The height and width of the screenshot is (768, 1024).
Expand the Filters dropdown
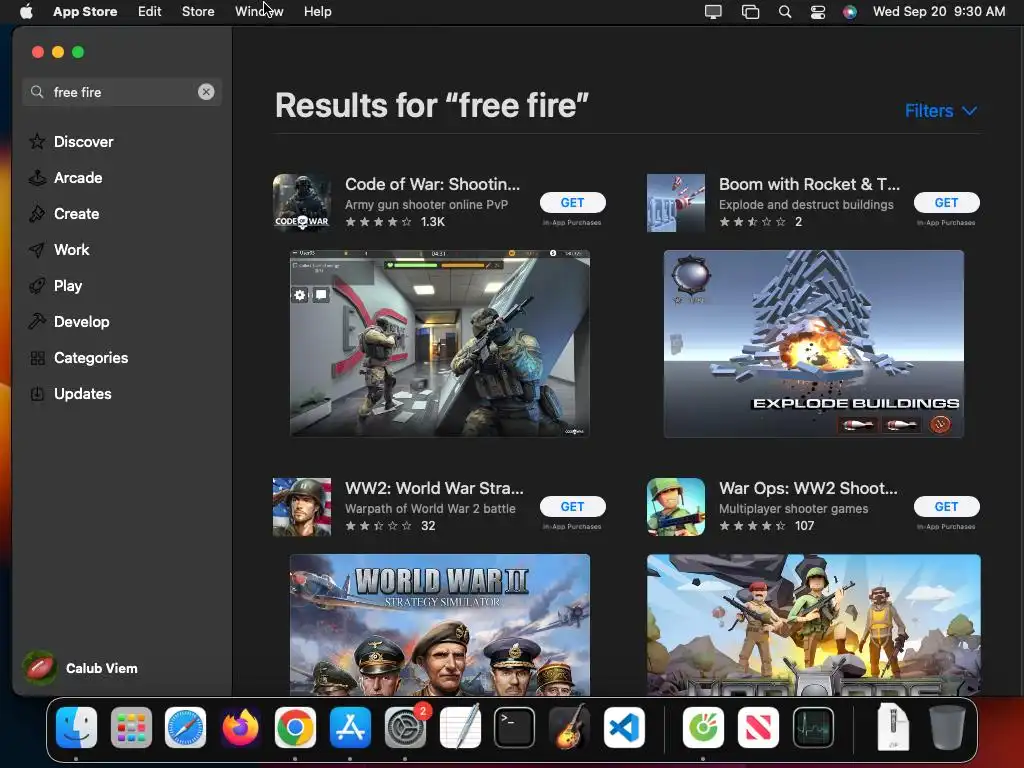tap(940, 110)
